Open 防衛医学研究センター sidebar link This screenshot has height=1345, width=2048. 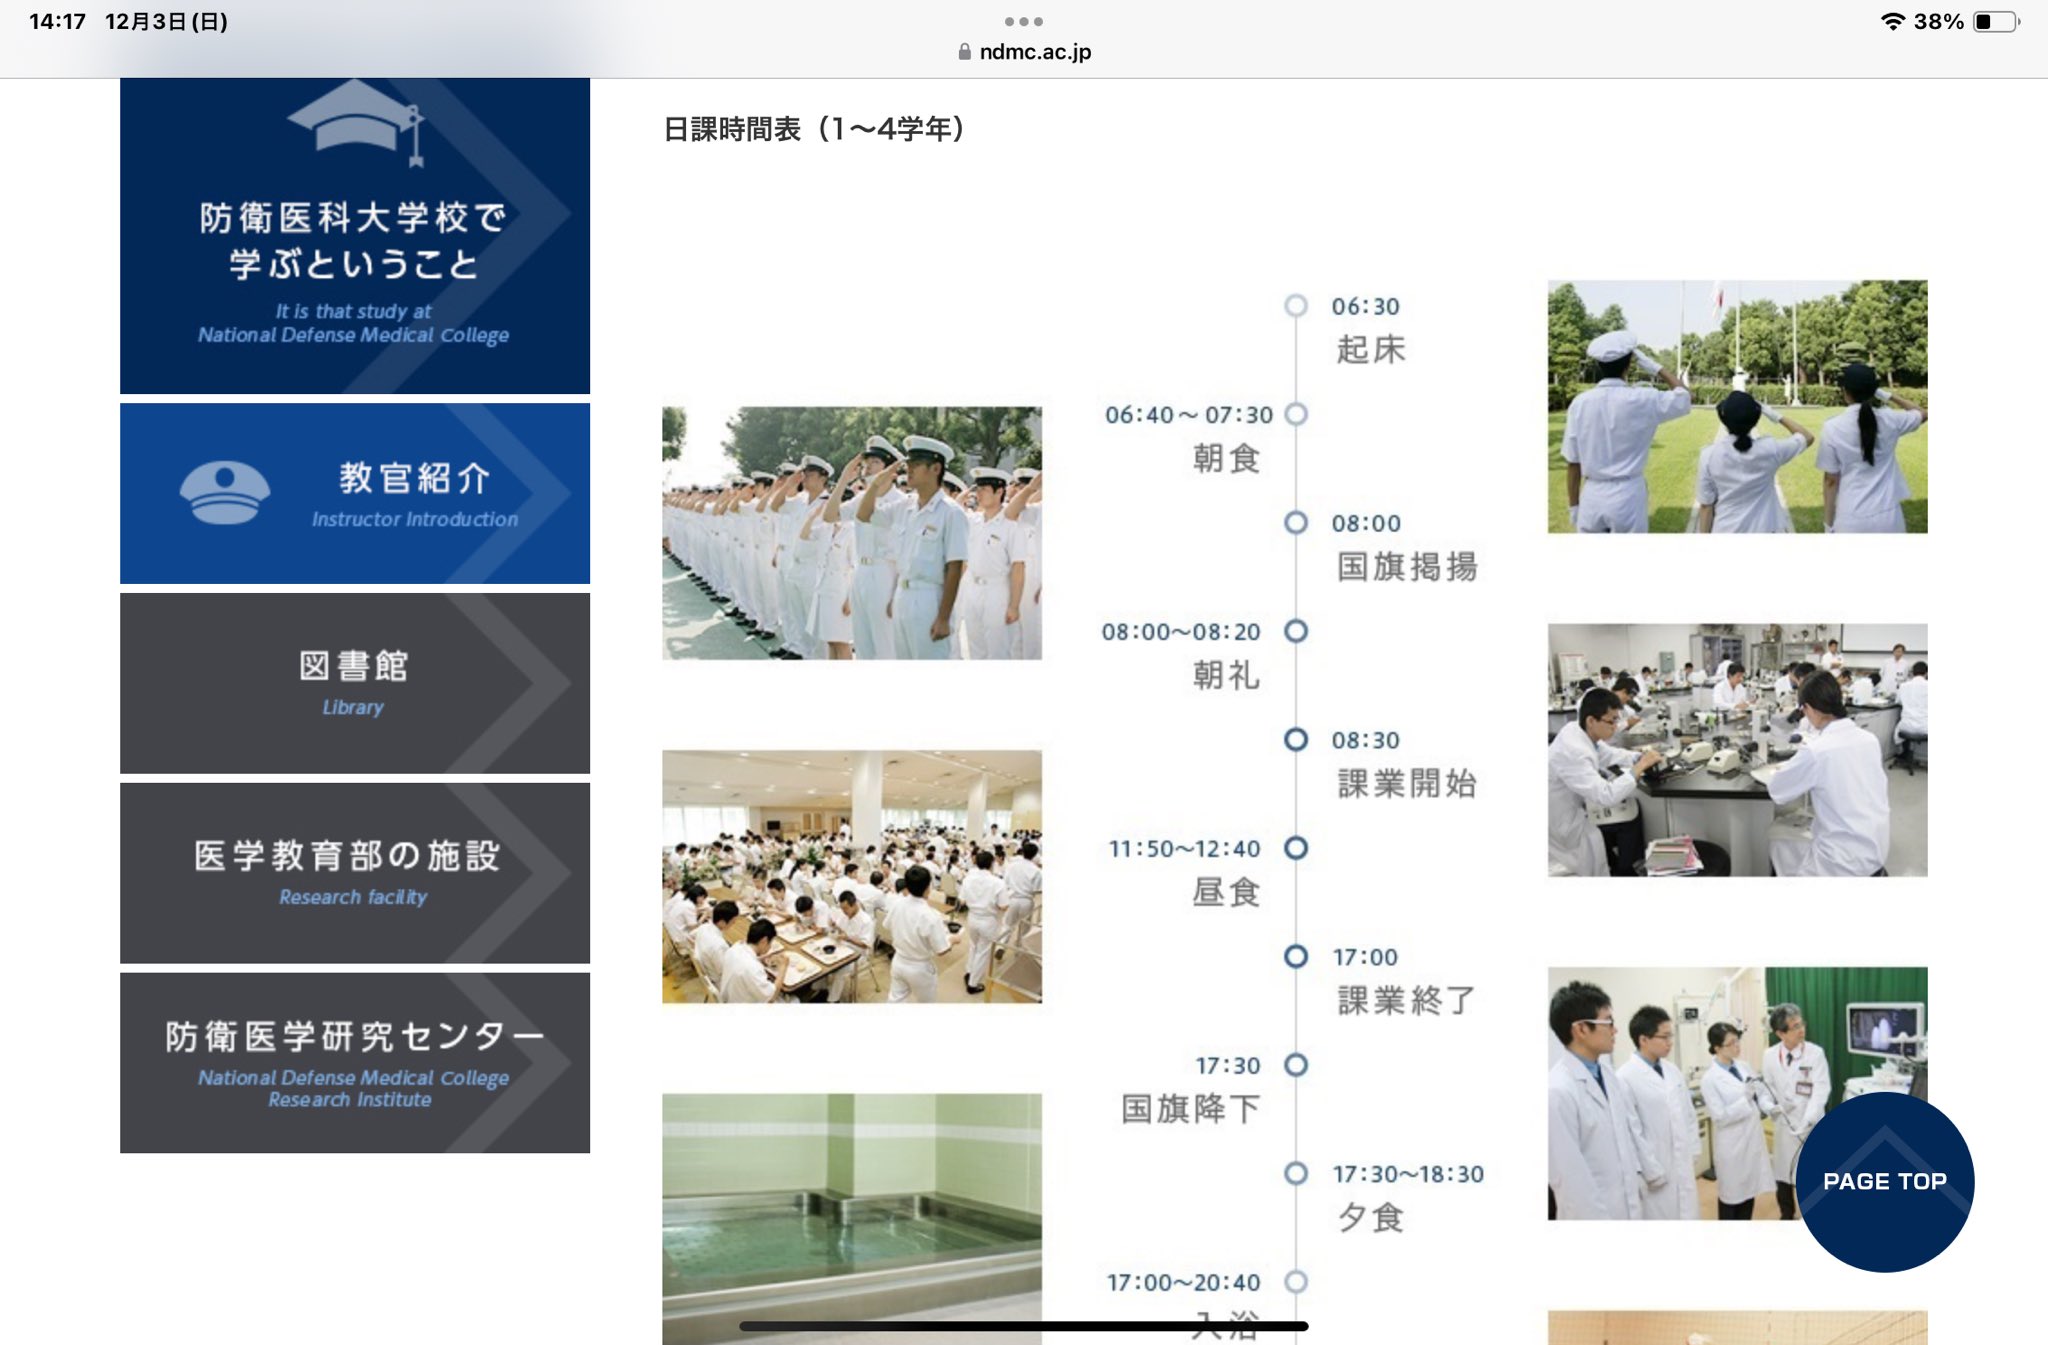pos(354,1063)
